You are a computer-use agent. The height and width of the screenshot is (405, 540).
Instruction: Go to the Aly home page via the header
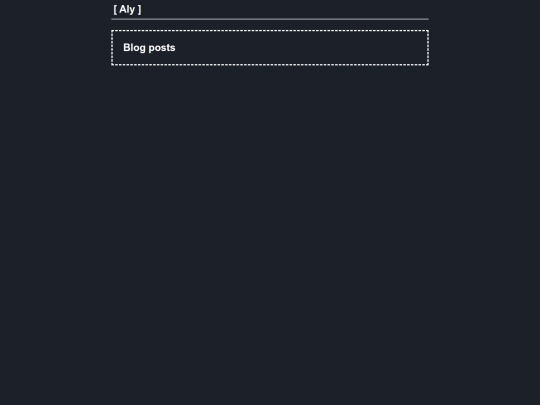tap(127, 10)
